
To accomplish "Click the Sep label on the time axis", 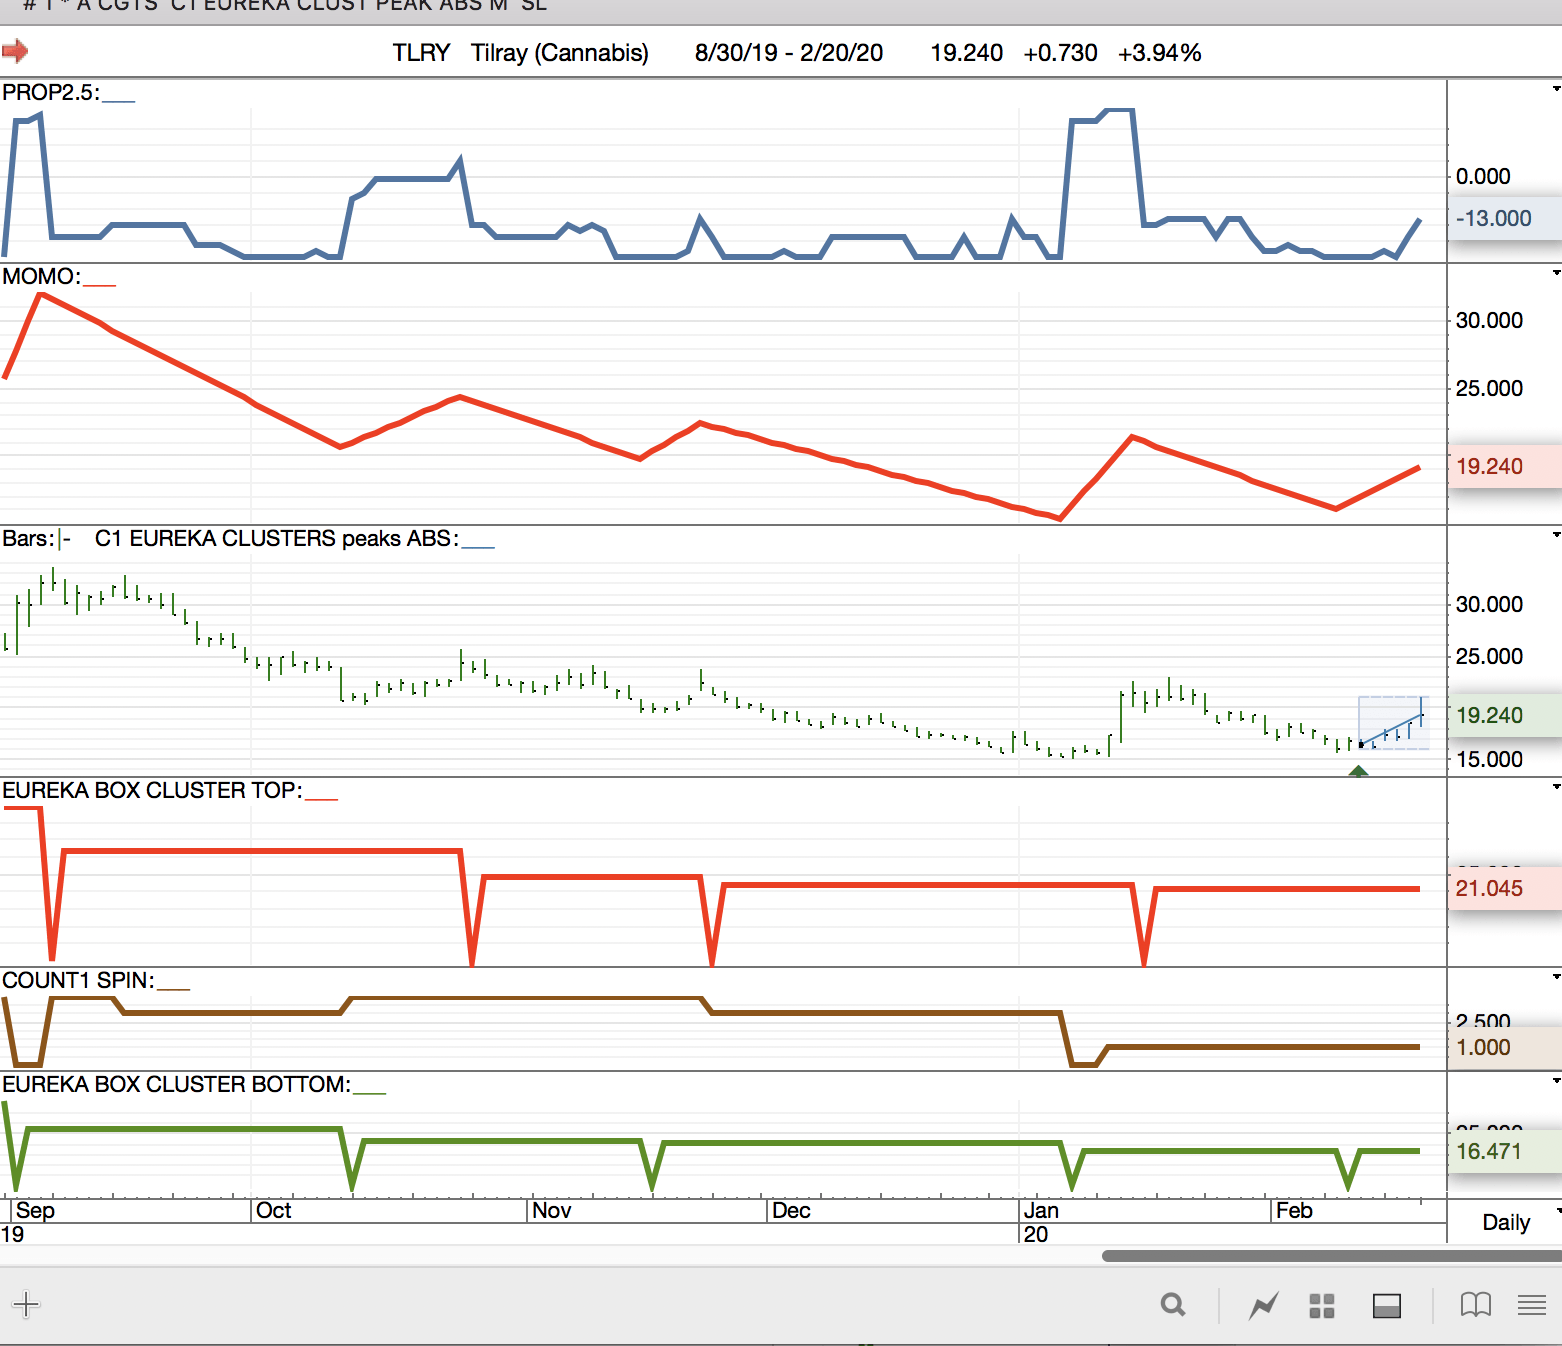I will (x=35, y=1210).
